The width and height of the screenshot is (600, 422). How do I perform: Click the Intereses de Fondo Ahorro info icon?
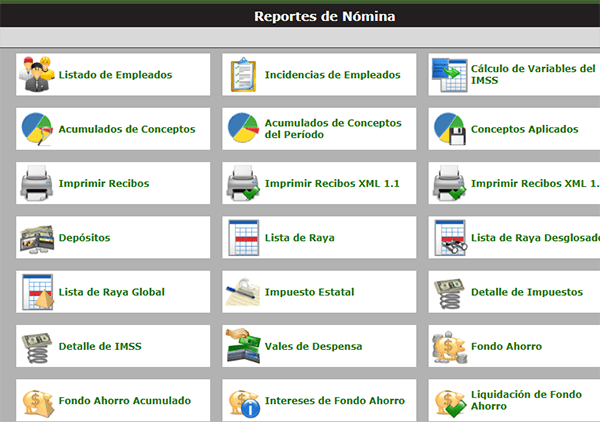pos(244,401)
